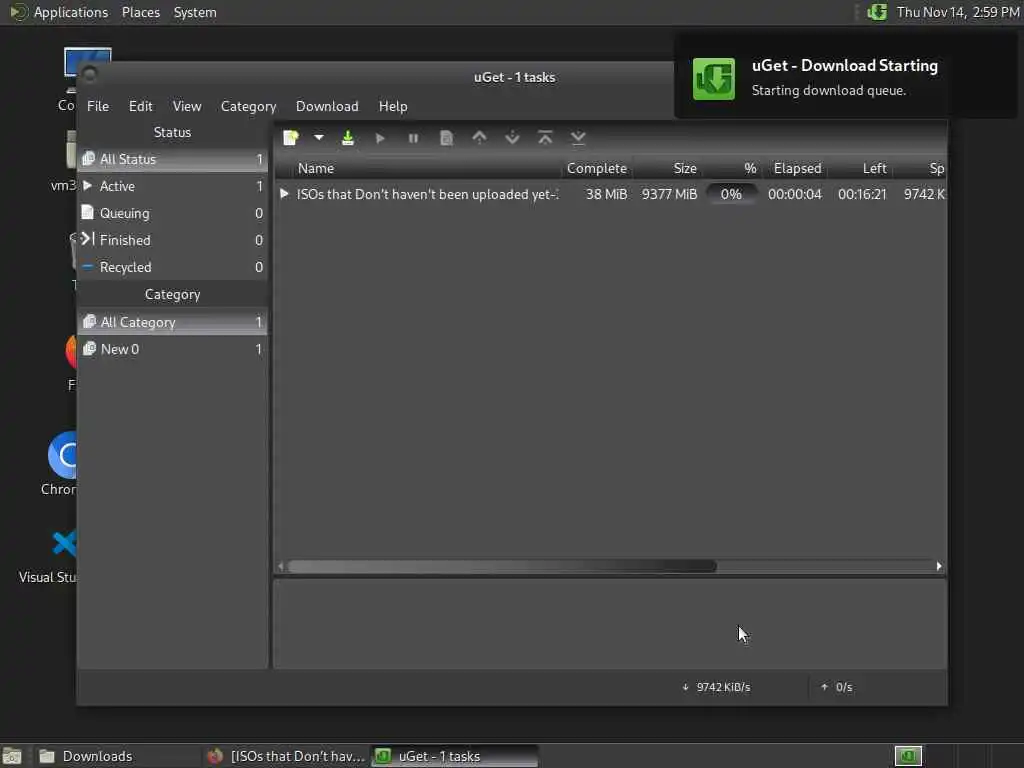
Task: Open the Edit menu
Action: coord(140,106)
